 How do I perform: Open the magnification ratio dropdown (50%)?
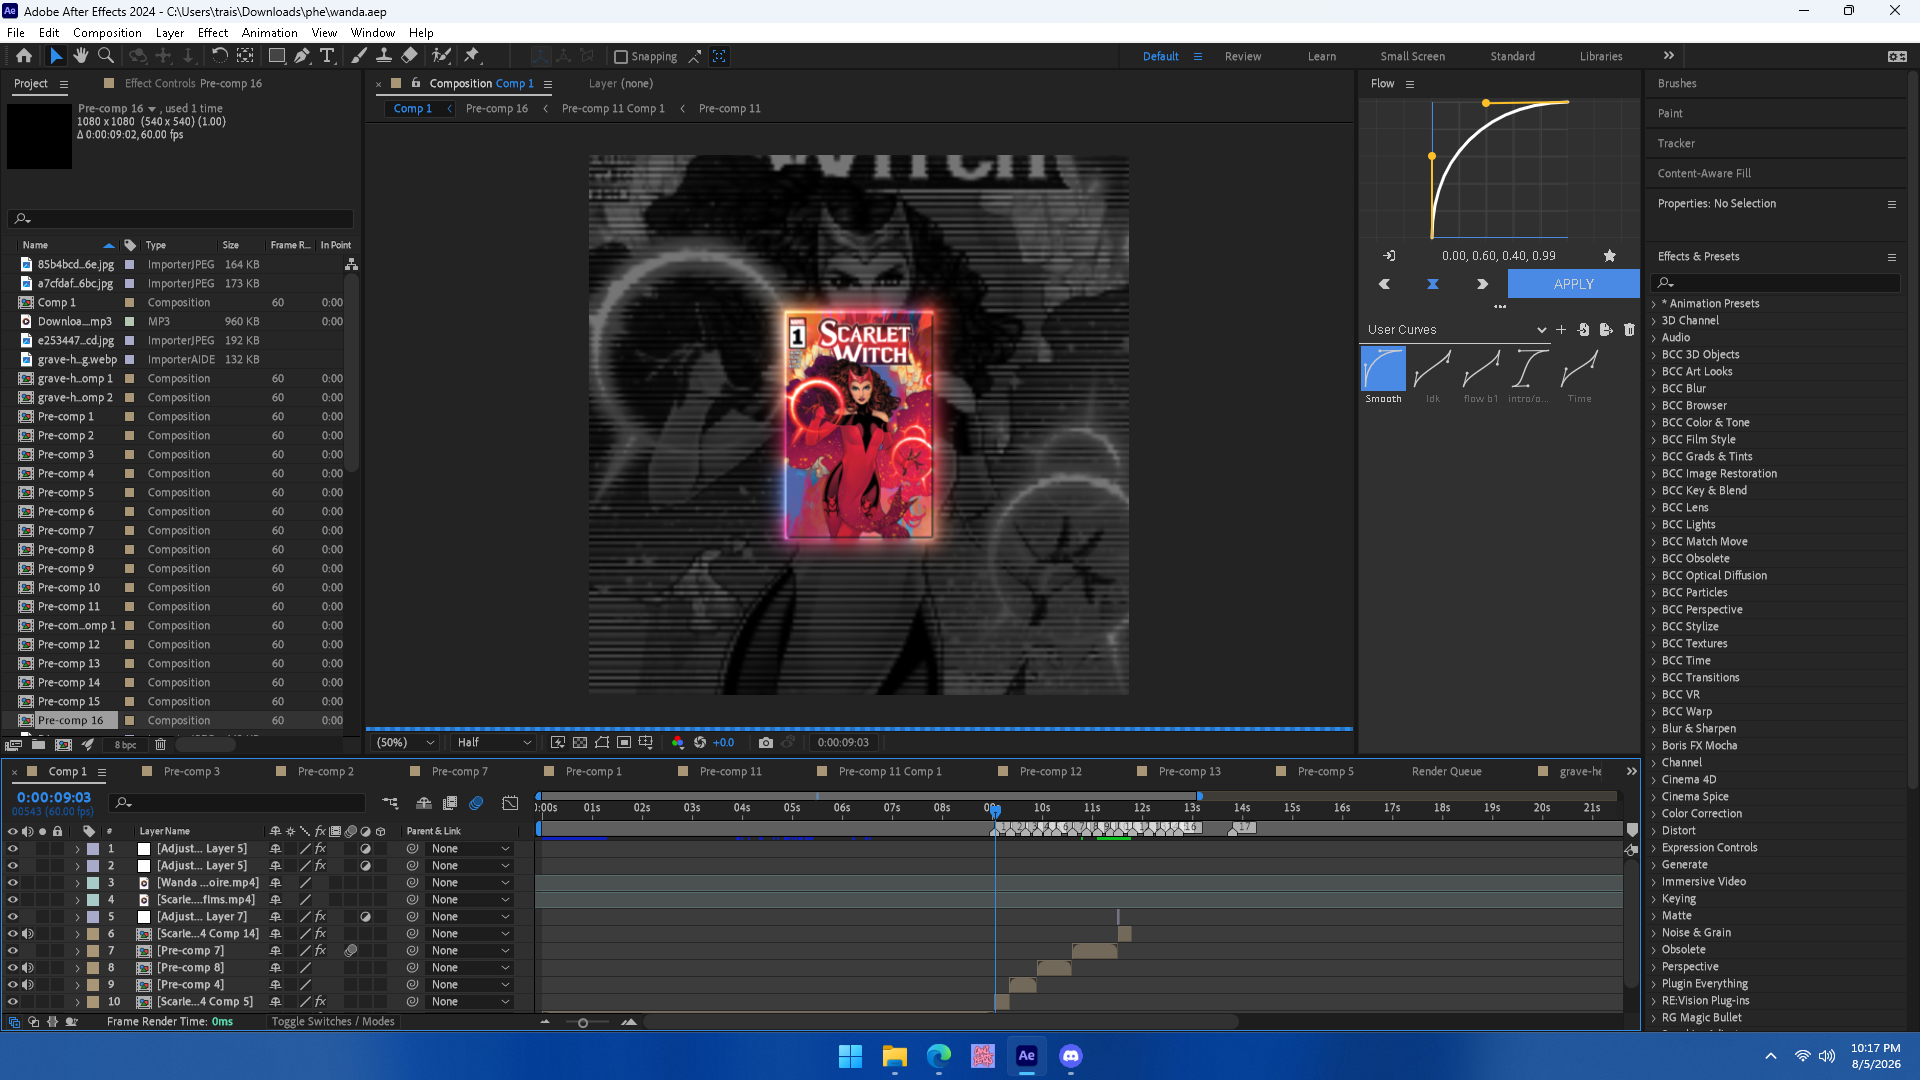[405, 743]
